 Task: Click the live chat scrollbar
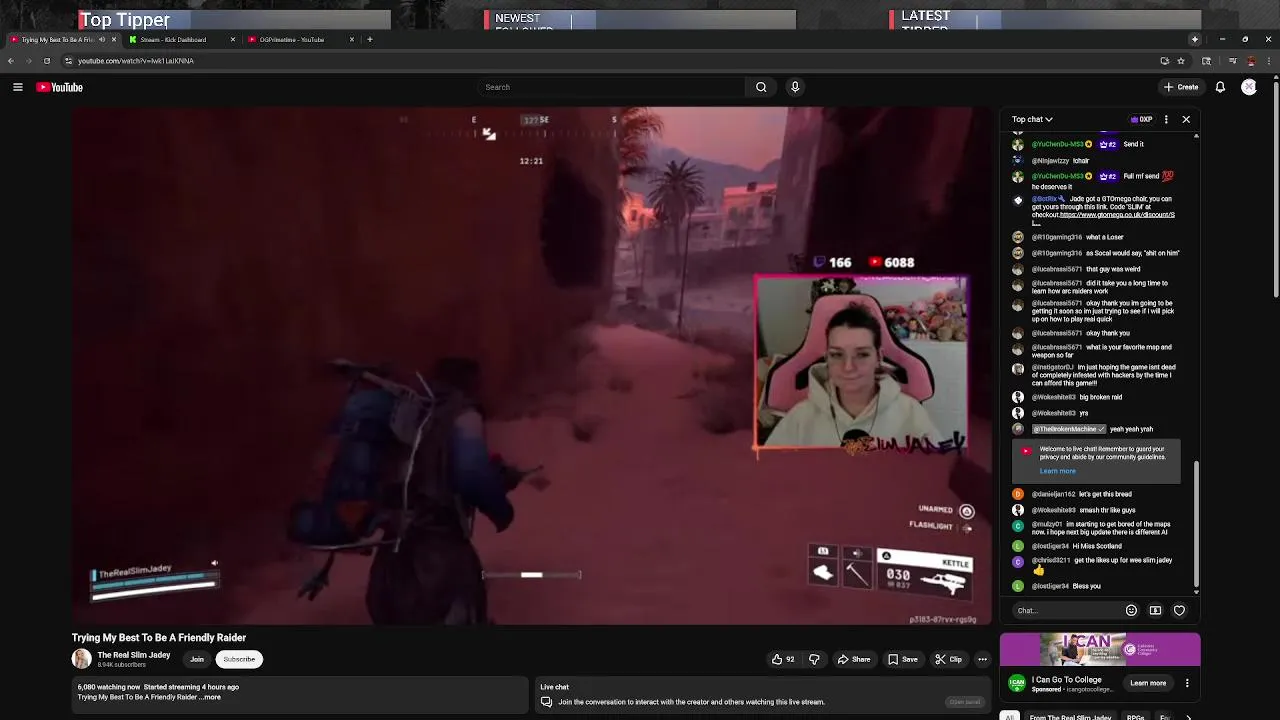[1196, 526]
